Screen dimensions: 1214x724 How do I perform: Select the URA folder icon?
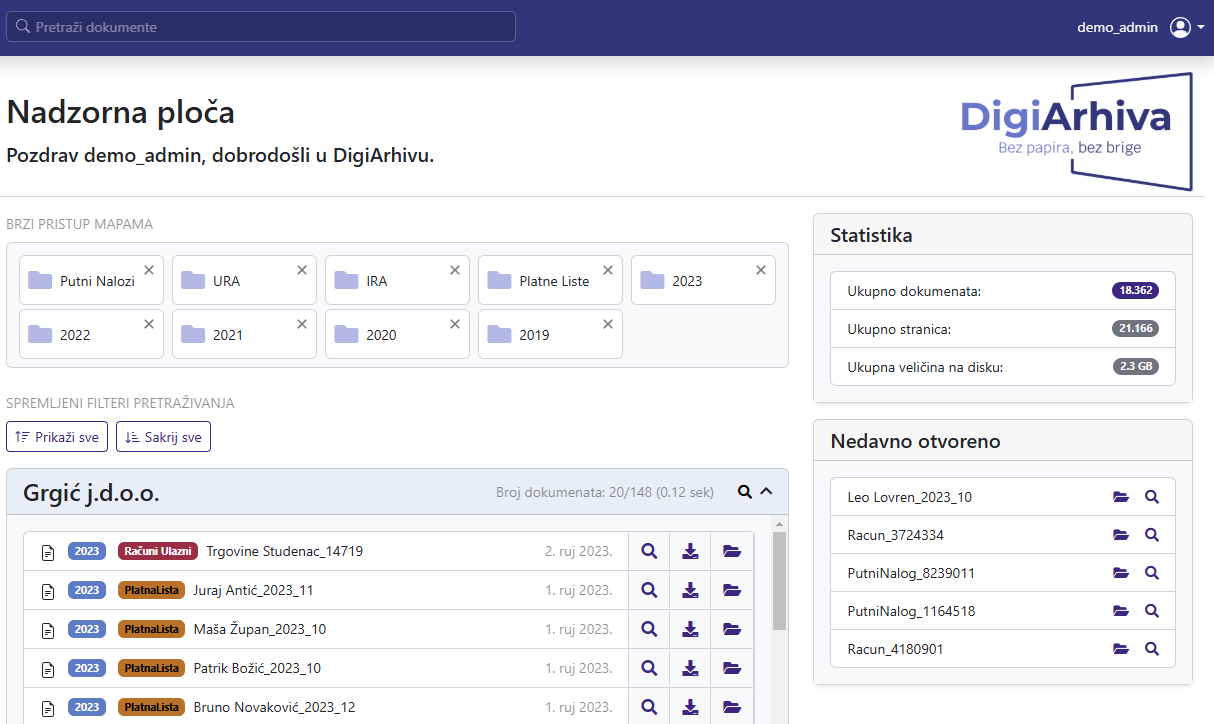[x=194, y=280]
